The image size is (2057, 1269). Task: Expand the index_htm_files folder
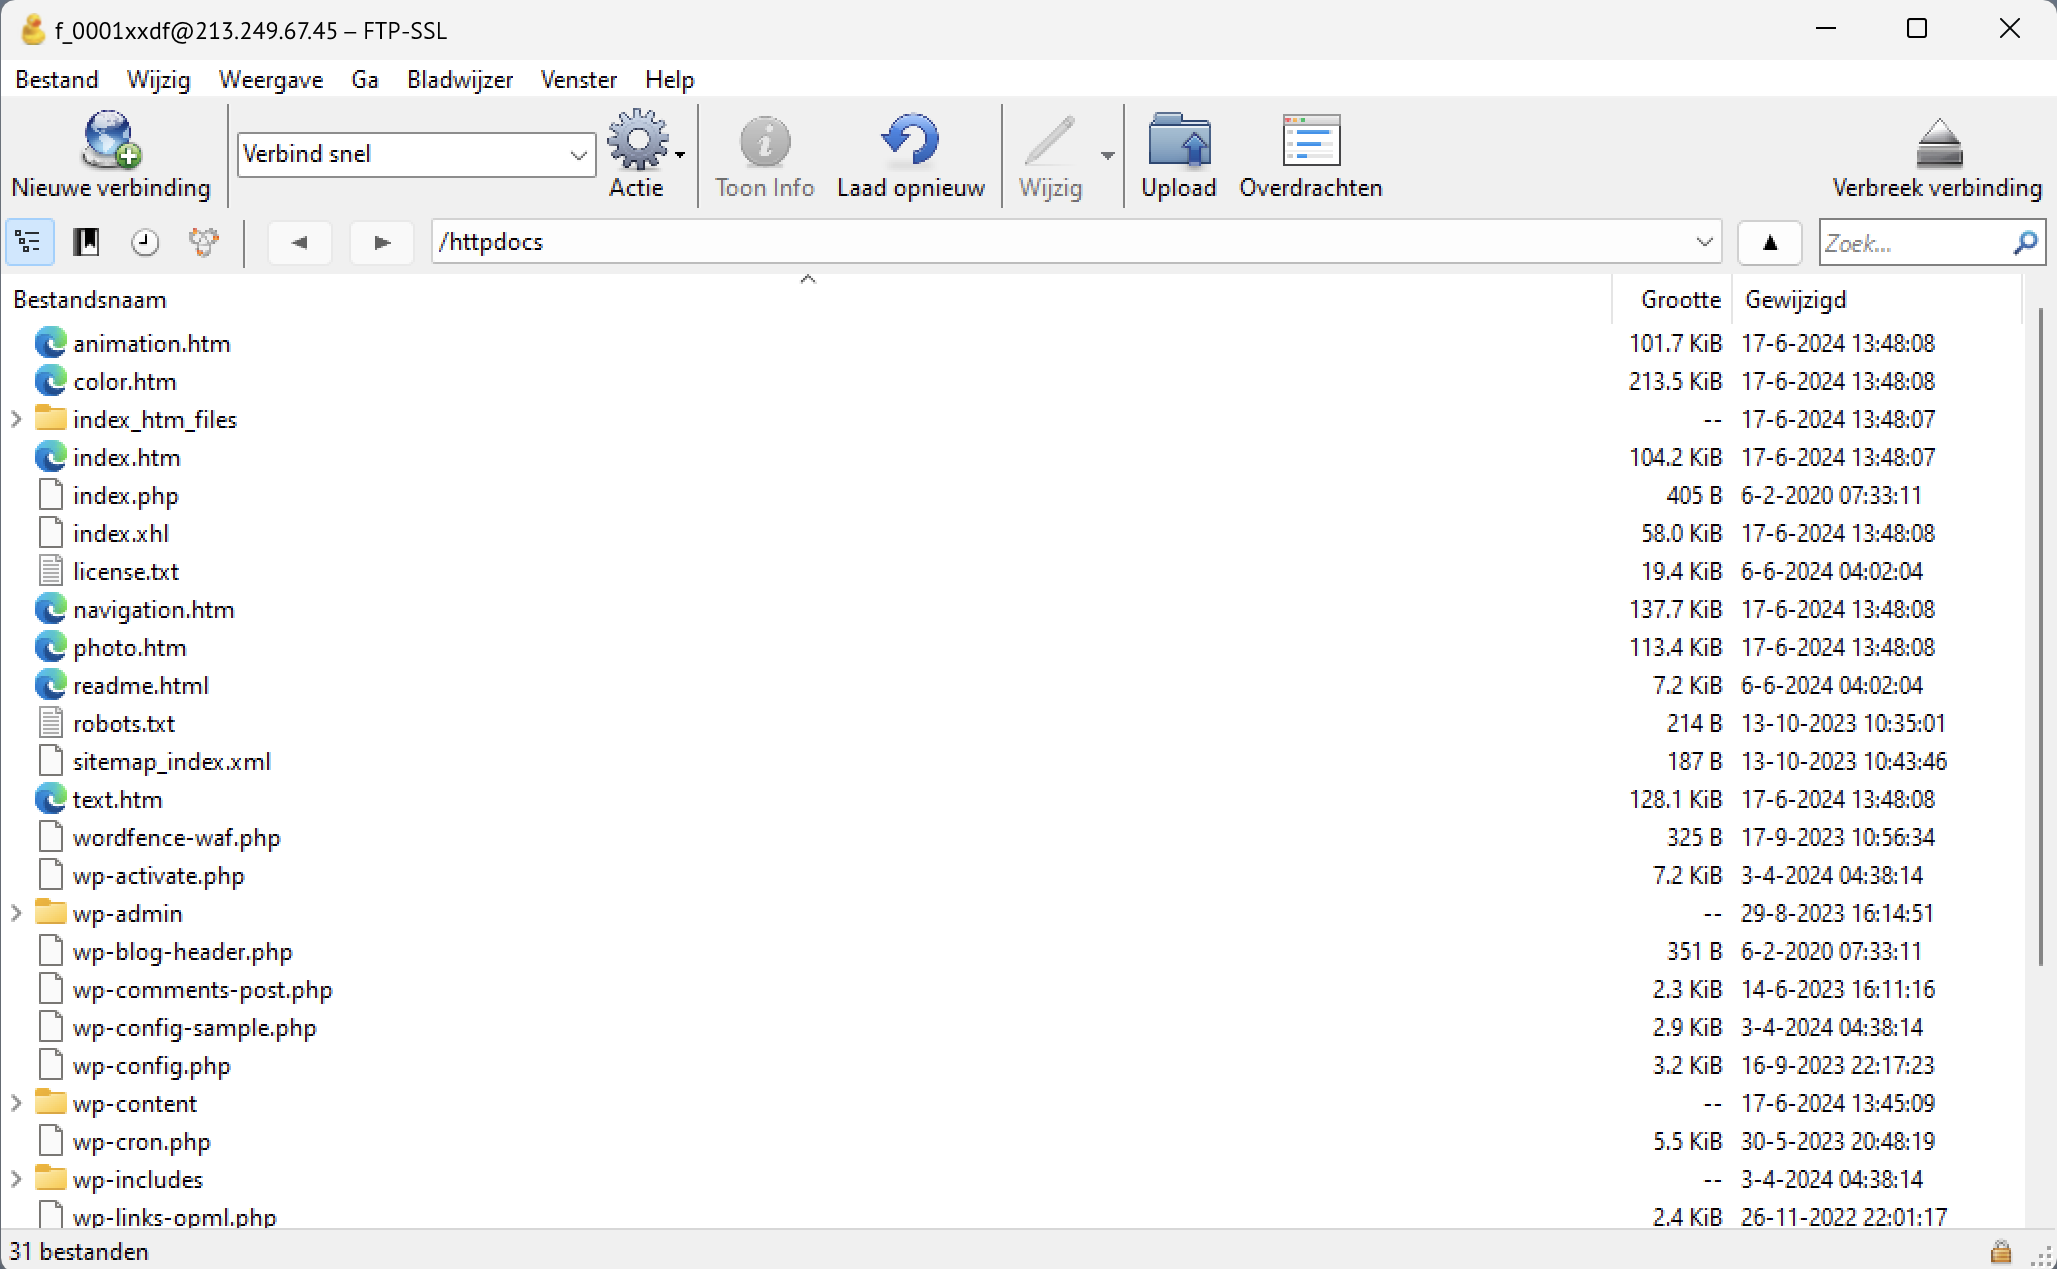pyautogui.click(x=16, y=419)
